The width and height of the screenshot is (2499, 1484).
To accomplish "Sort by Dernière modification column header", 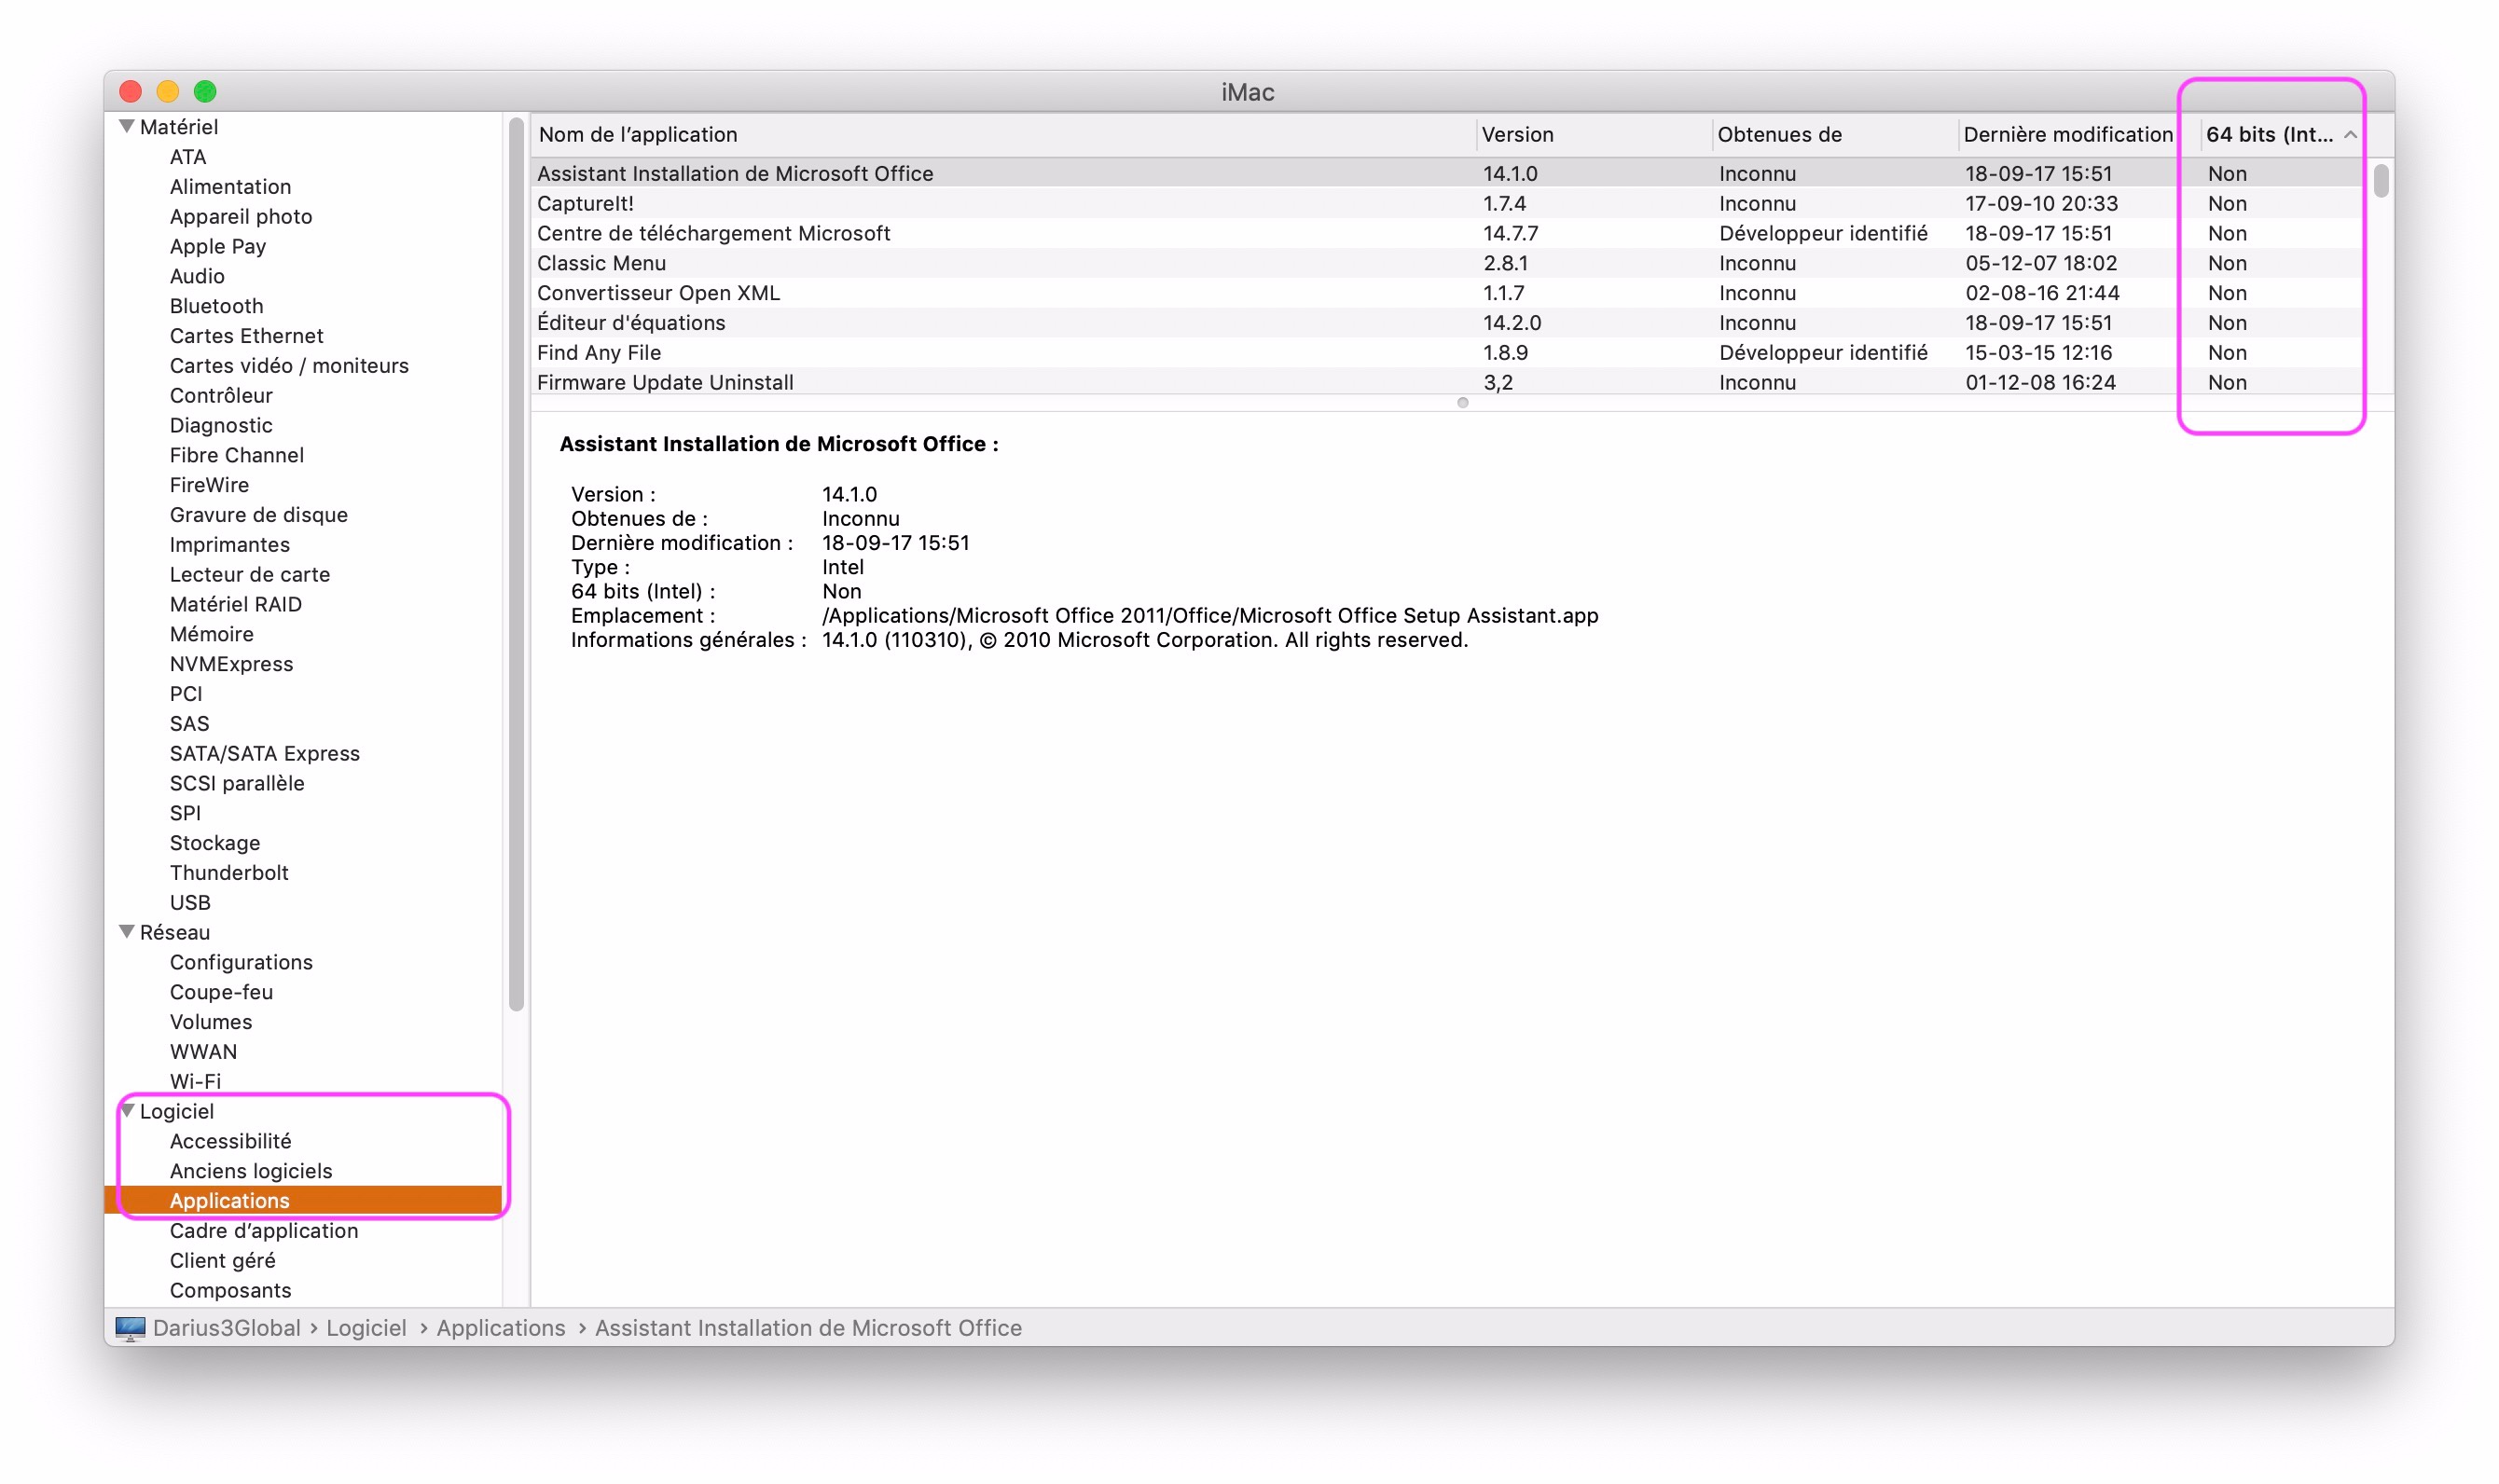I will pos(2067,135).
